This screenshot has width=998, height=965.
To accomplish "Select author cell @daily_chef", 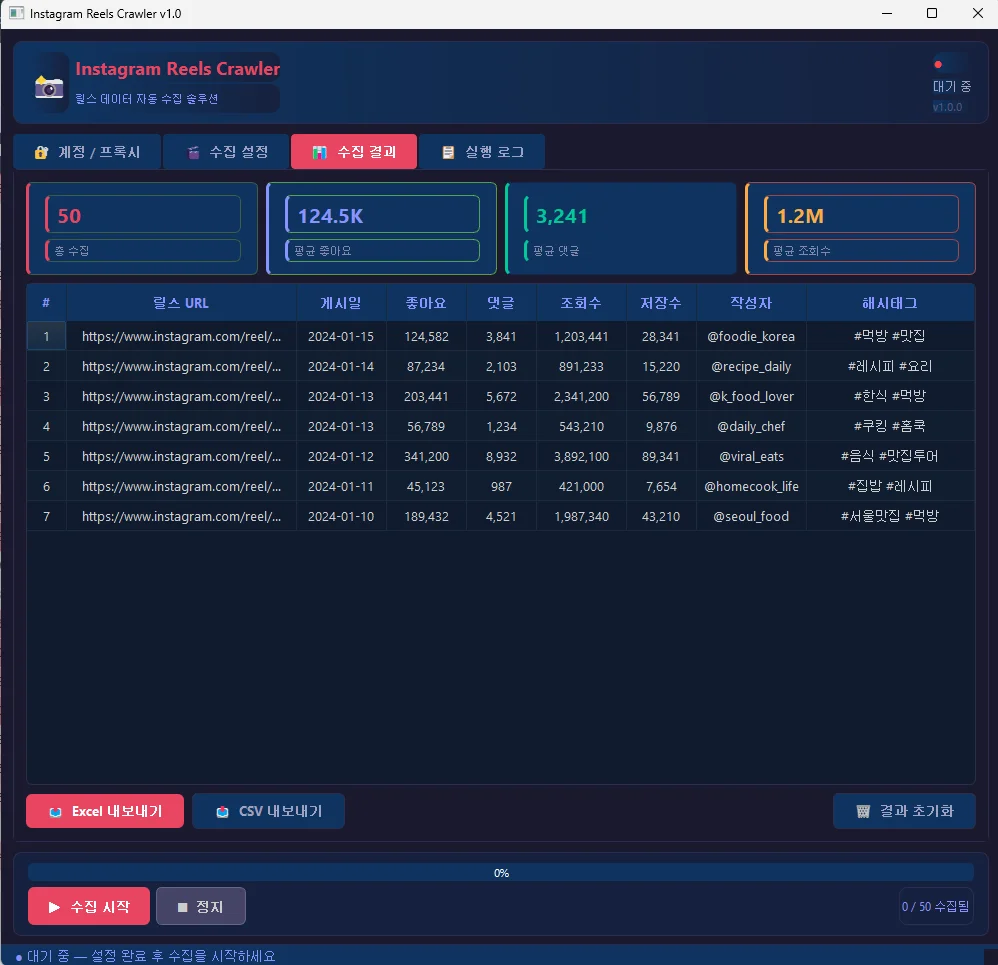I will (752, 426).
